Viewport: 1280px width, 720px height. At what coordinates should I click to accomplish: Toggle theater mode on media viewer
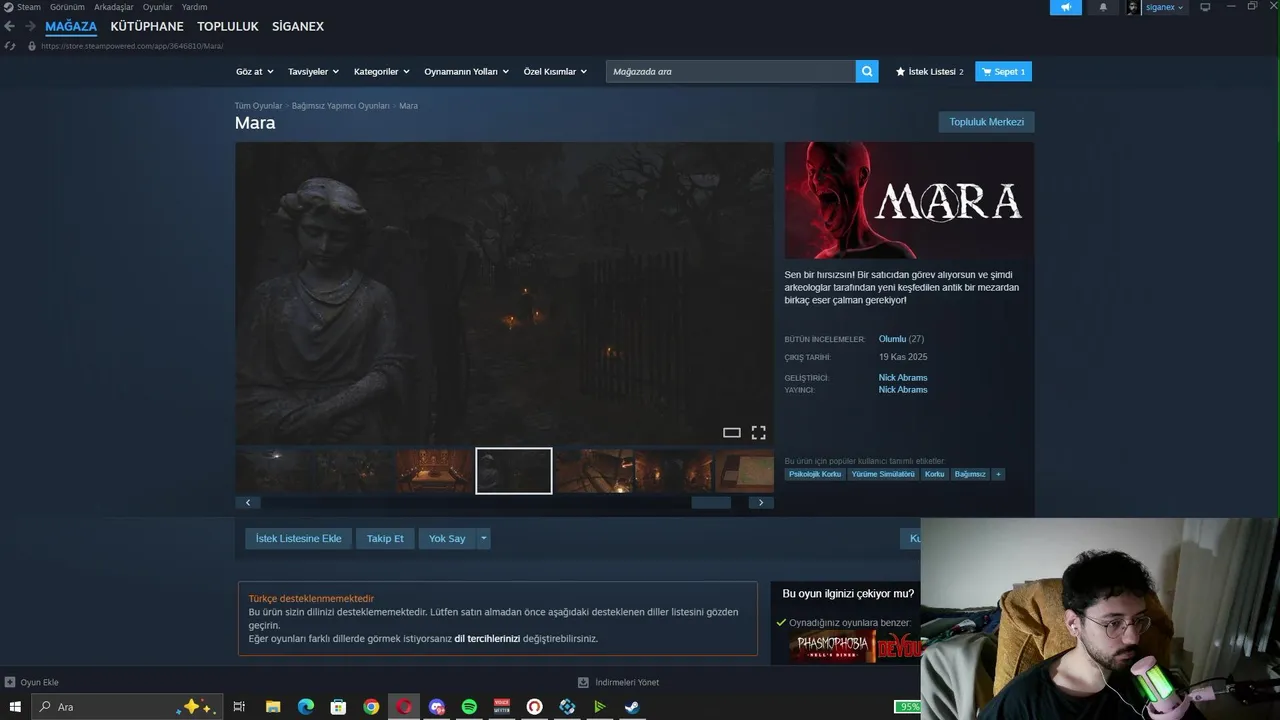(732, 433)
